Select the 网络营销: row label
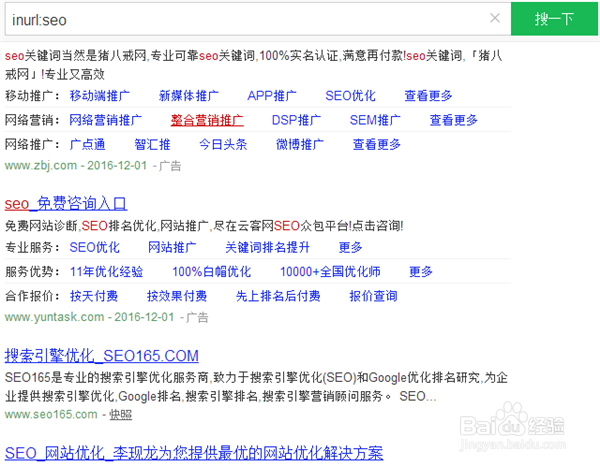Viewport: 600px width, 466px height. pos(33,120)
